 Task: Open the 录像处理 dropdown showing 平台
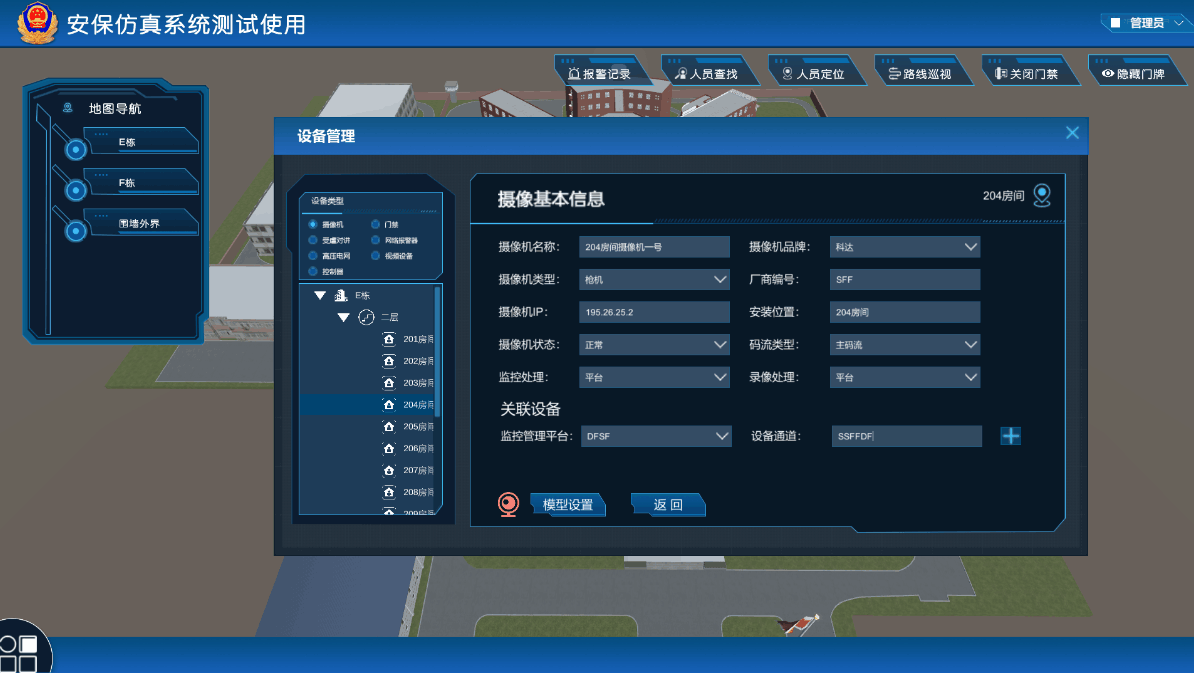pyautogui.click(x=905, y=377)
